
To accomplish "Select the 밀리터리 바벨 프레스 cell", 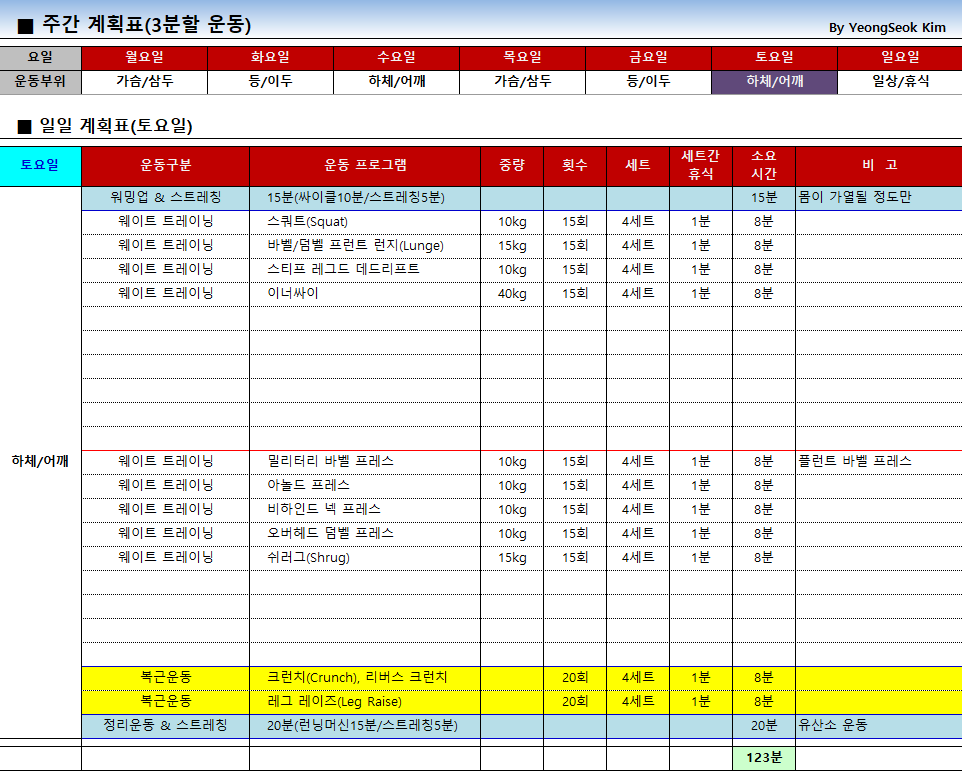I will point(365,462).
